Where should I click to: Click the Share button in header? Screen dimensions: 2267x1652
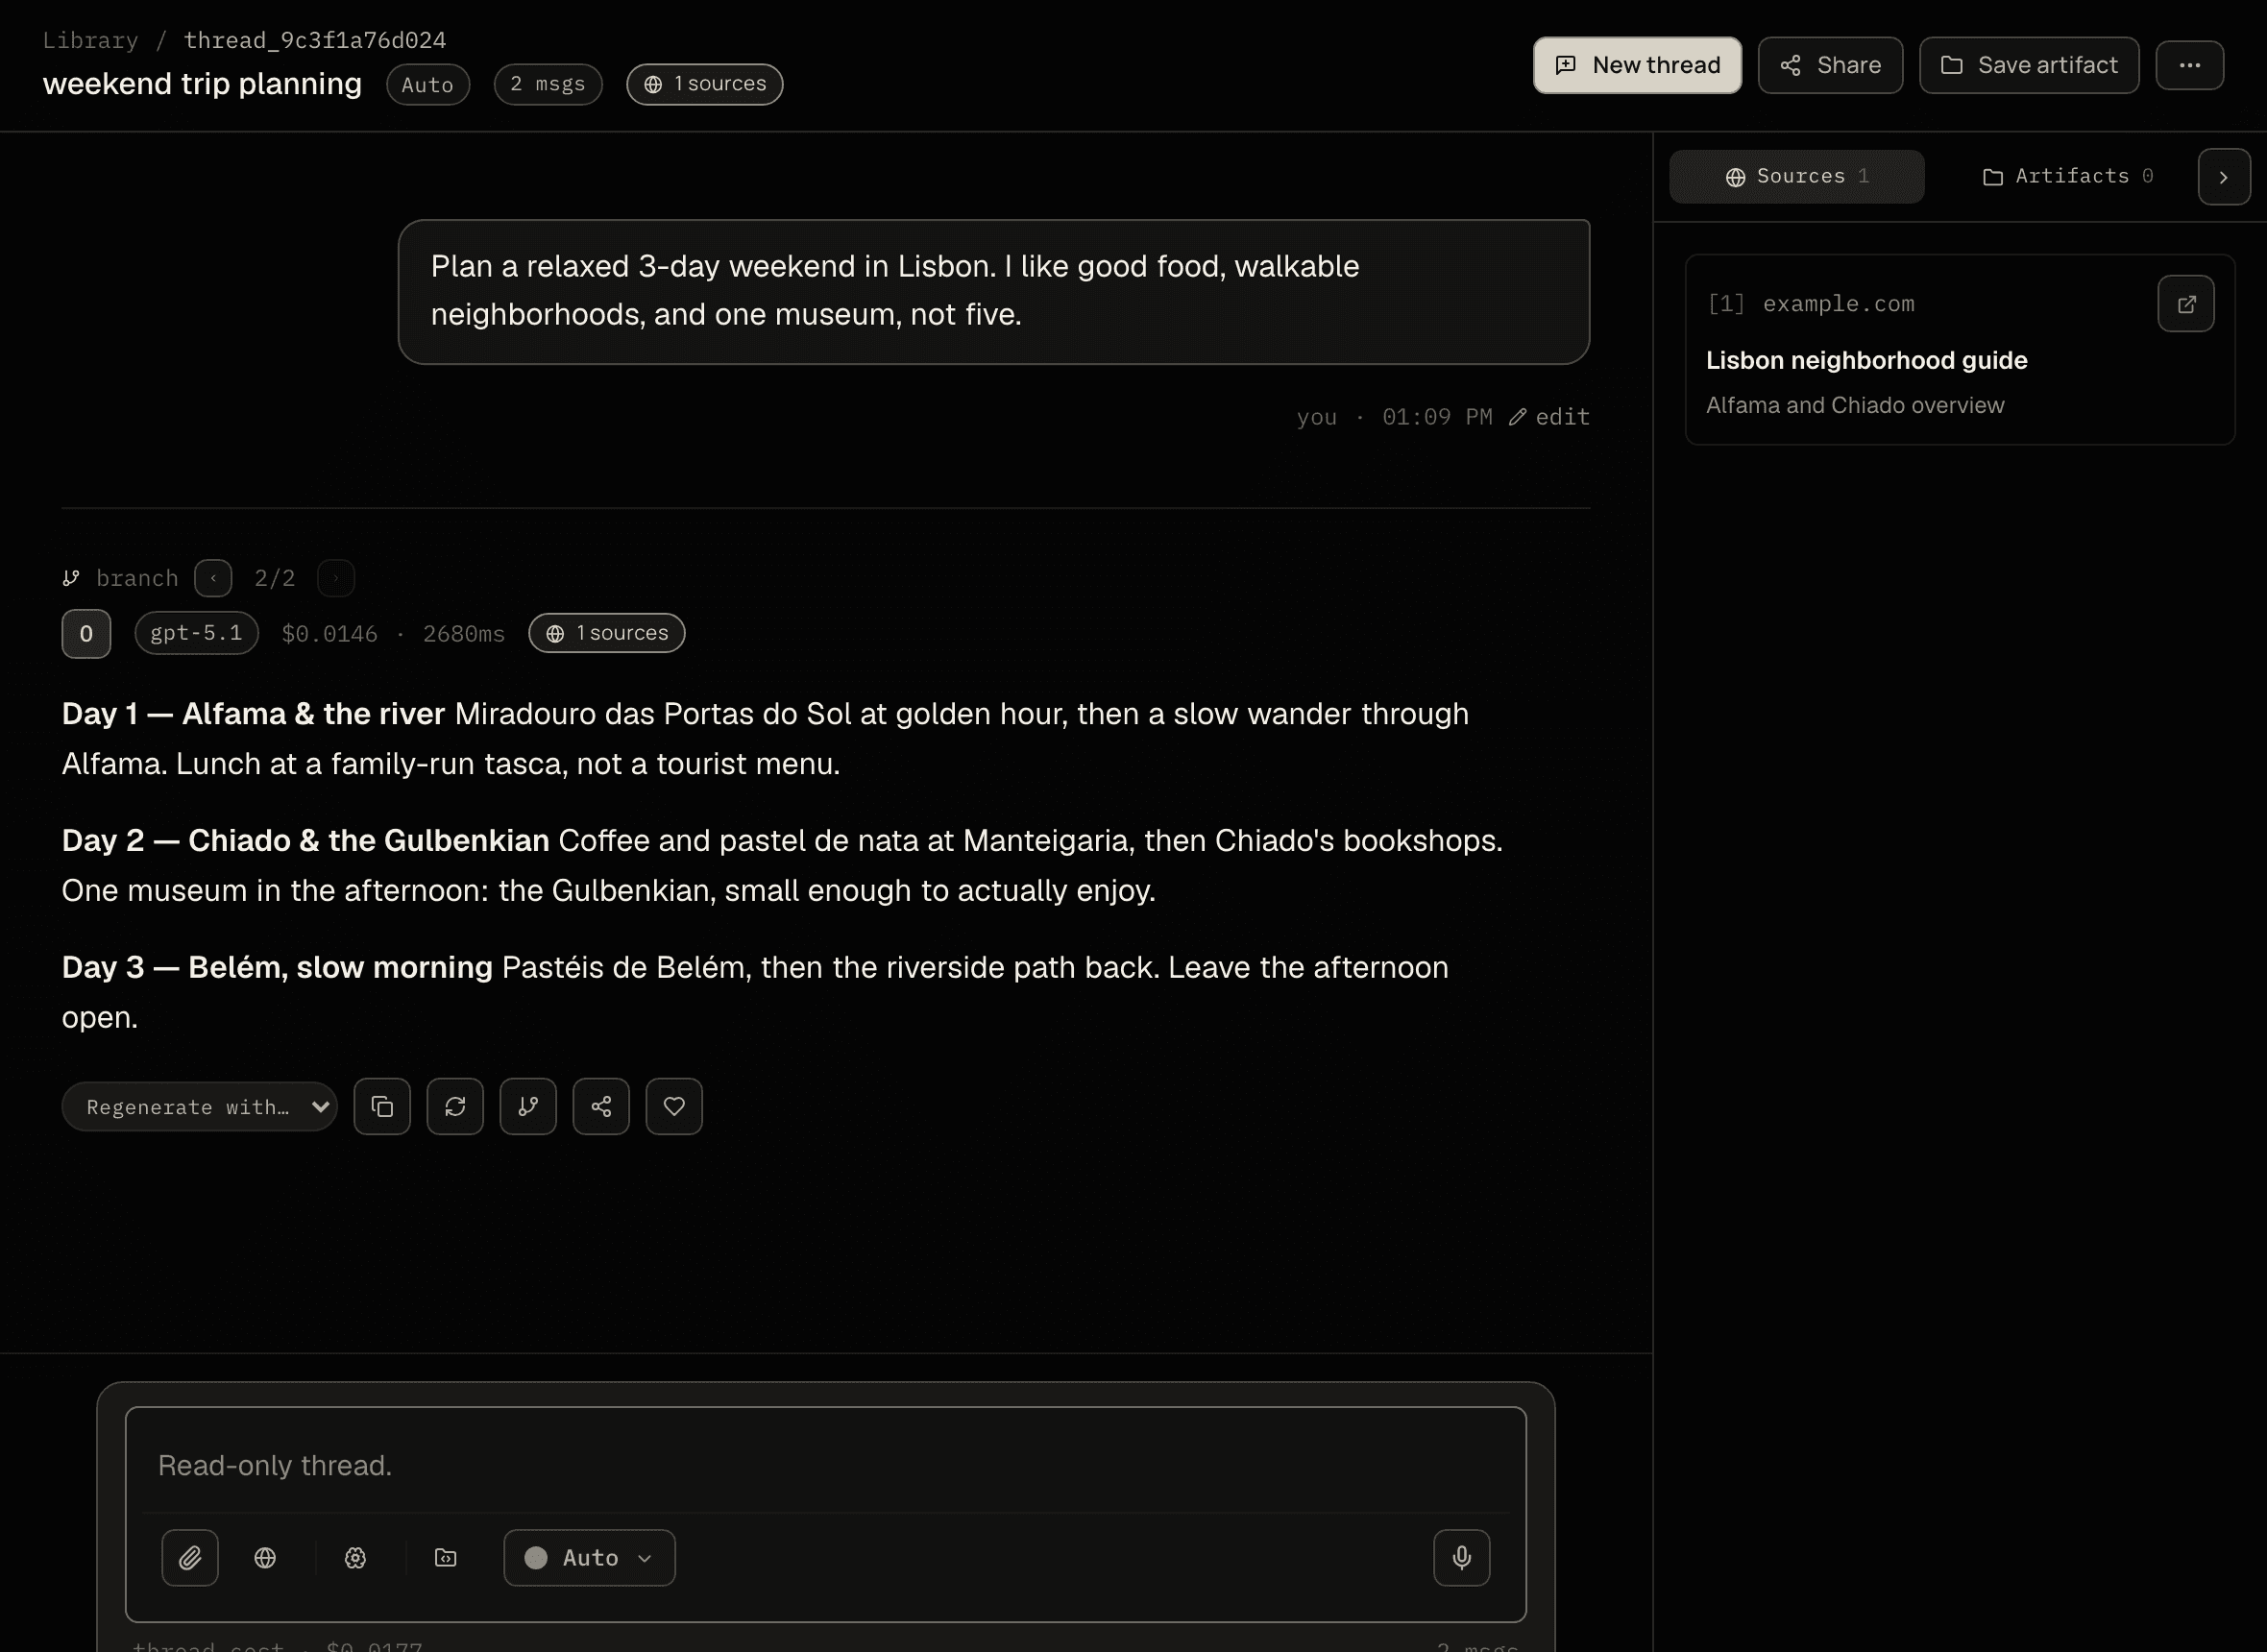pyautogui.click(x=1830, y=65)
